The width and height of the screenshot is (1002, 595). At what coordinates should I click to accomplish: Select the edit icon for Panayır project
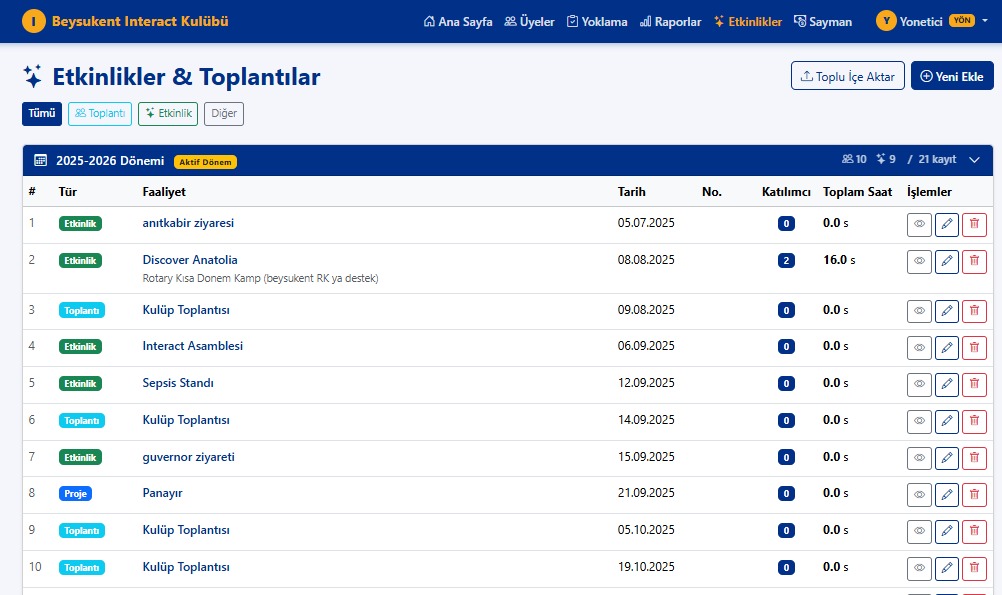tap(947, 494)
